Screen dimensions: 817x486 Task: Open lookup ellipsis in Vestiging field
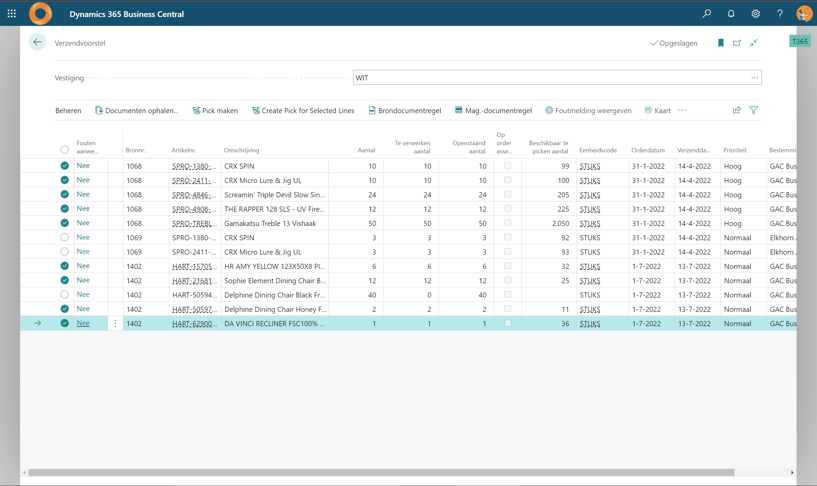[x=754, y=78]
